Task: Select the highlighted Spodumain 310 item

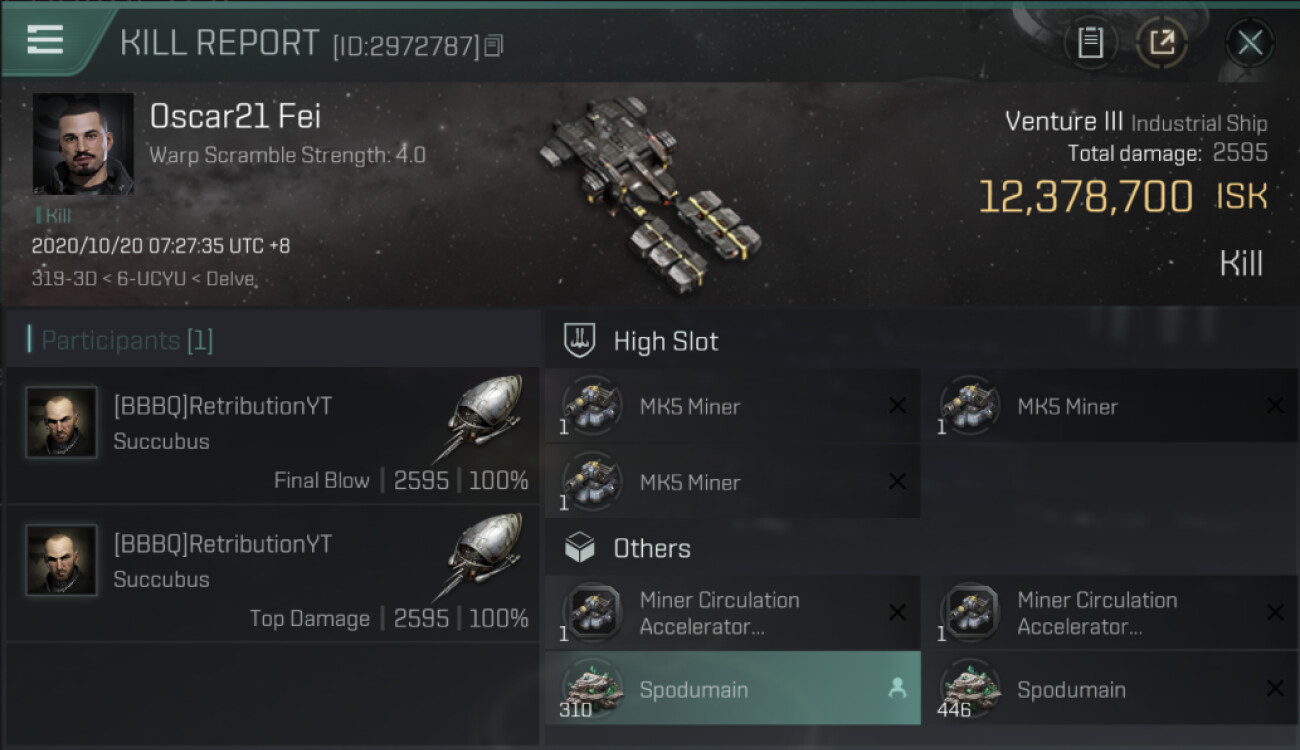Action: tap(693, 689)
